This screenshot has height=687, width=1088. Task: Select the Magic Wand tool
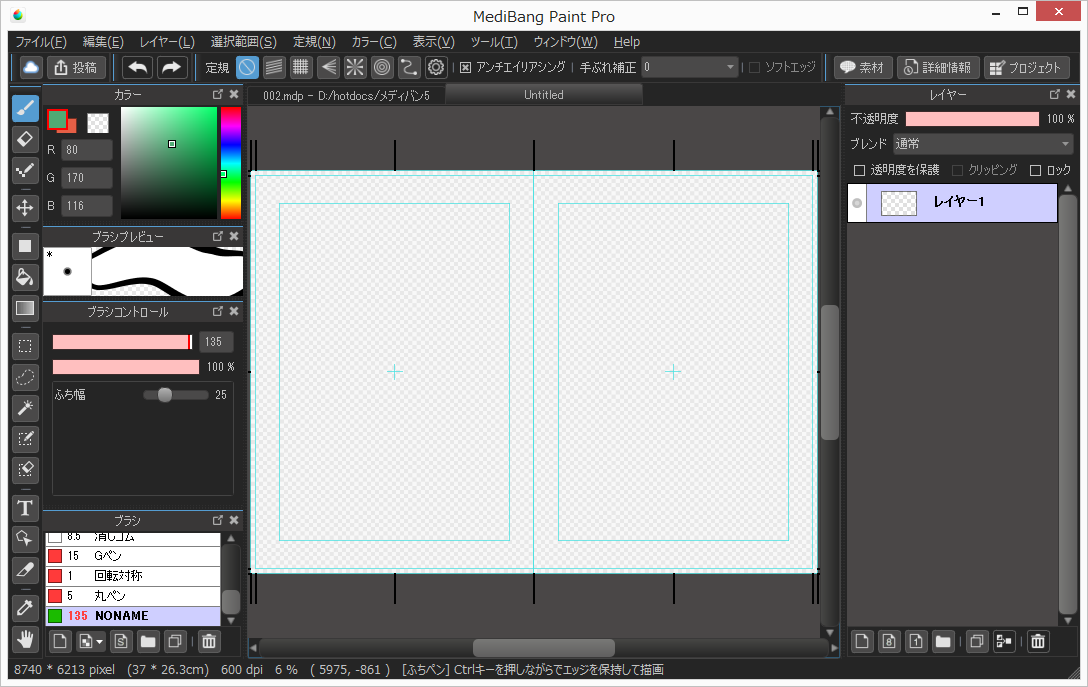25,407
